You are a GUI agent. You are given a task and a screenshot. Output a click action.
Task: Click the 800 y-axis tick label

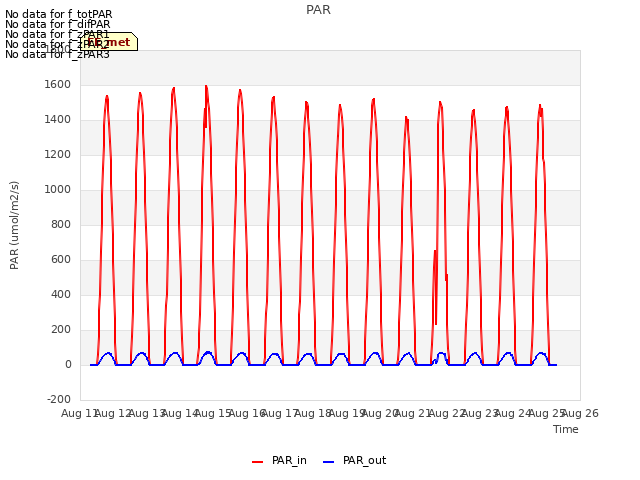61,224
